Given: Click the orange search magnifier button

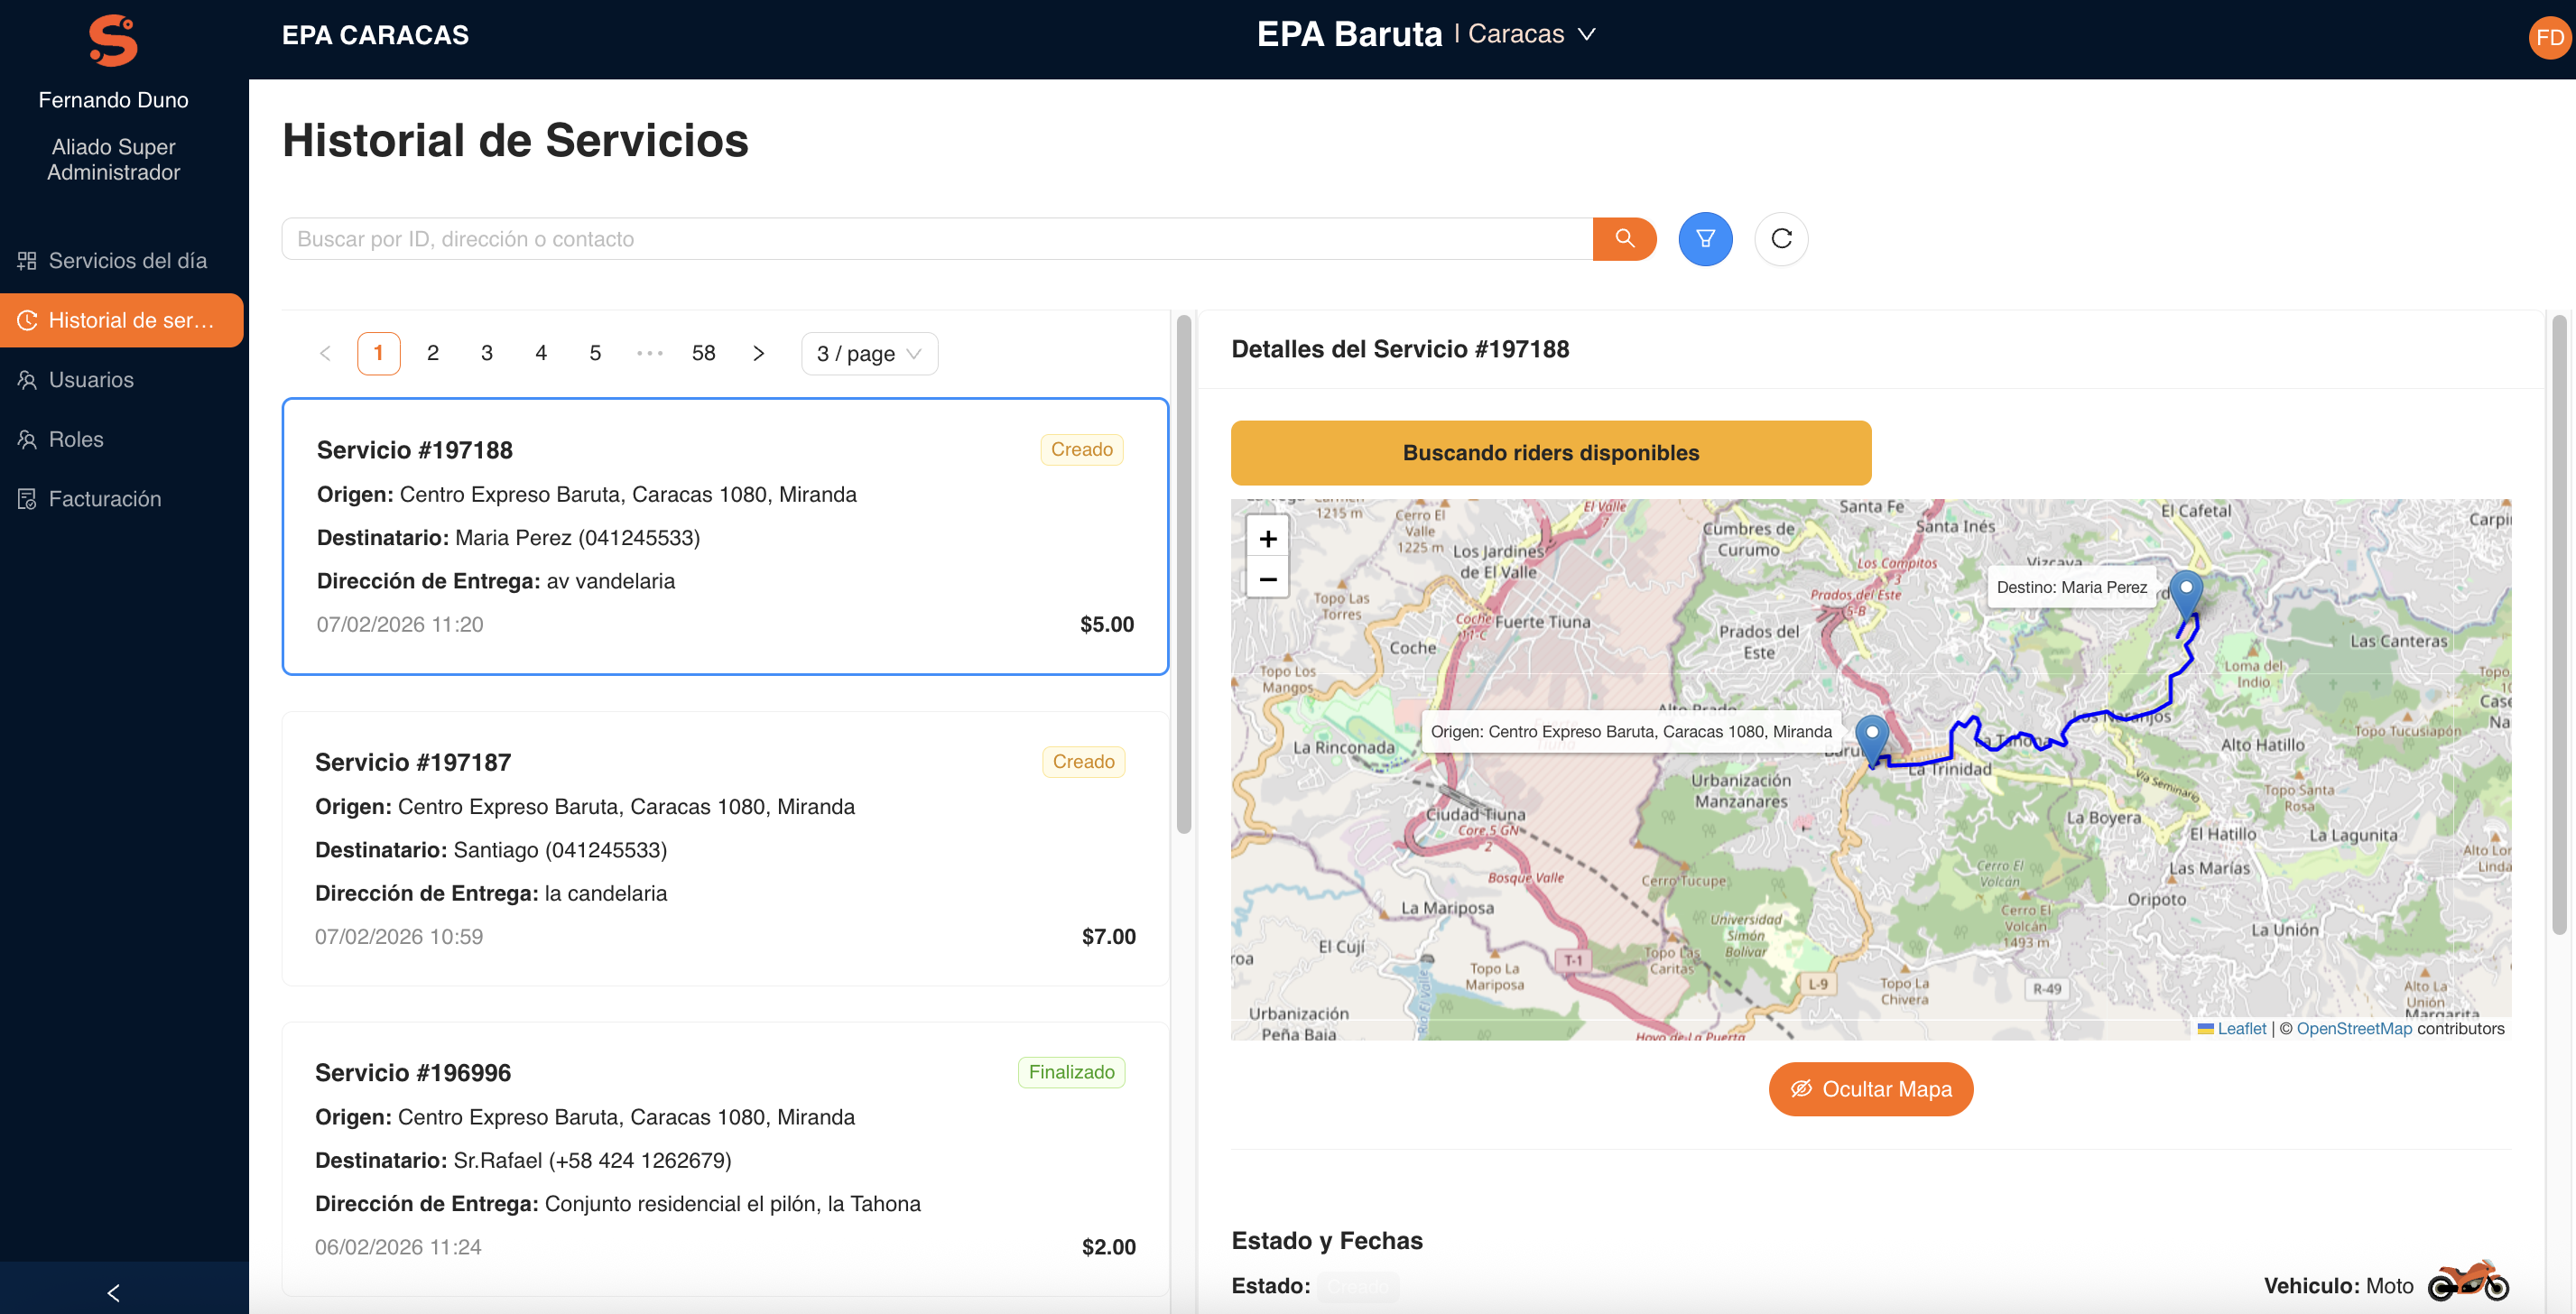Looking at the screenshot, I should coord(1624,239).
